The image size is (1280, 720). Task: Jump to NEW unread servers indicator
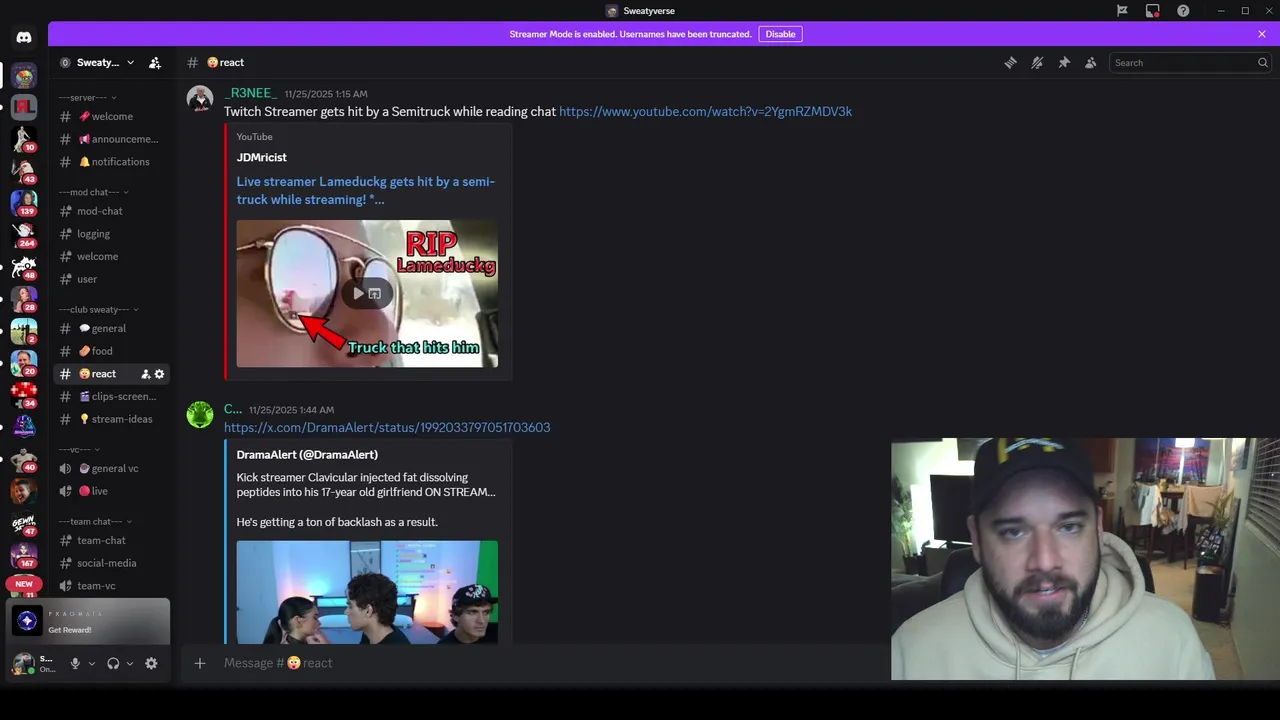point(24,583)
